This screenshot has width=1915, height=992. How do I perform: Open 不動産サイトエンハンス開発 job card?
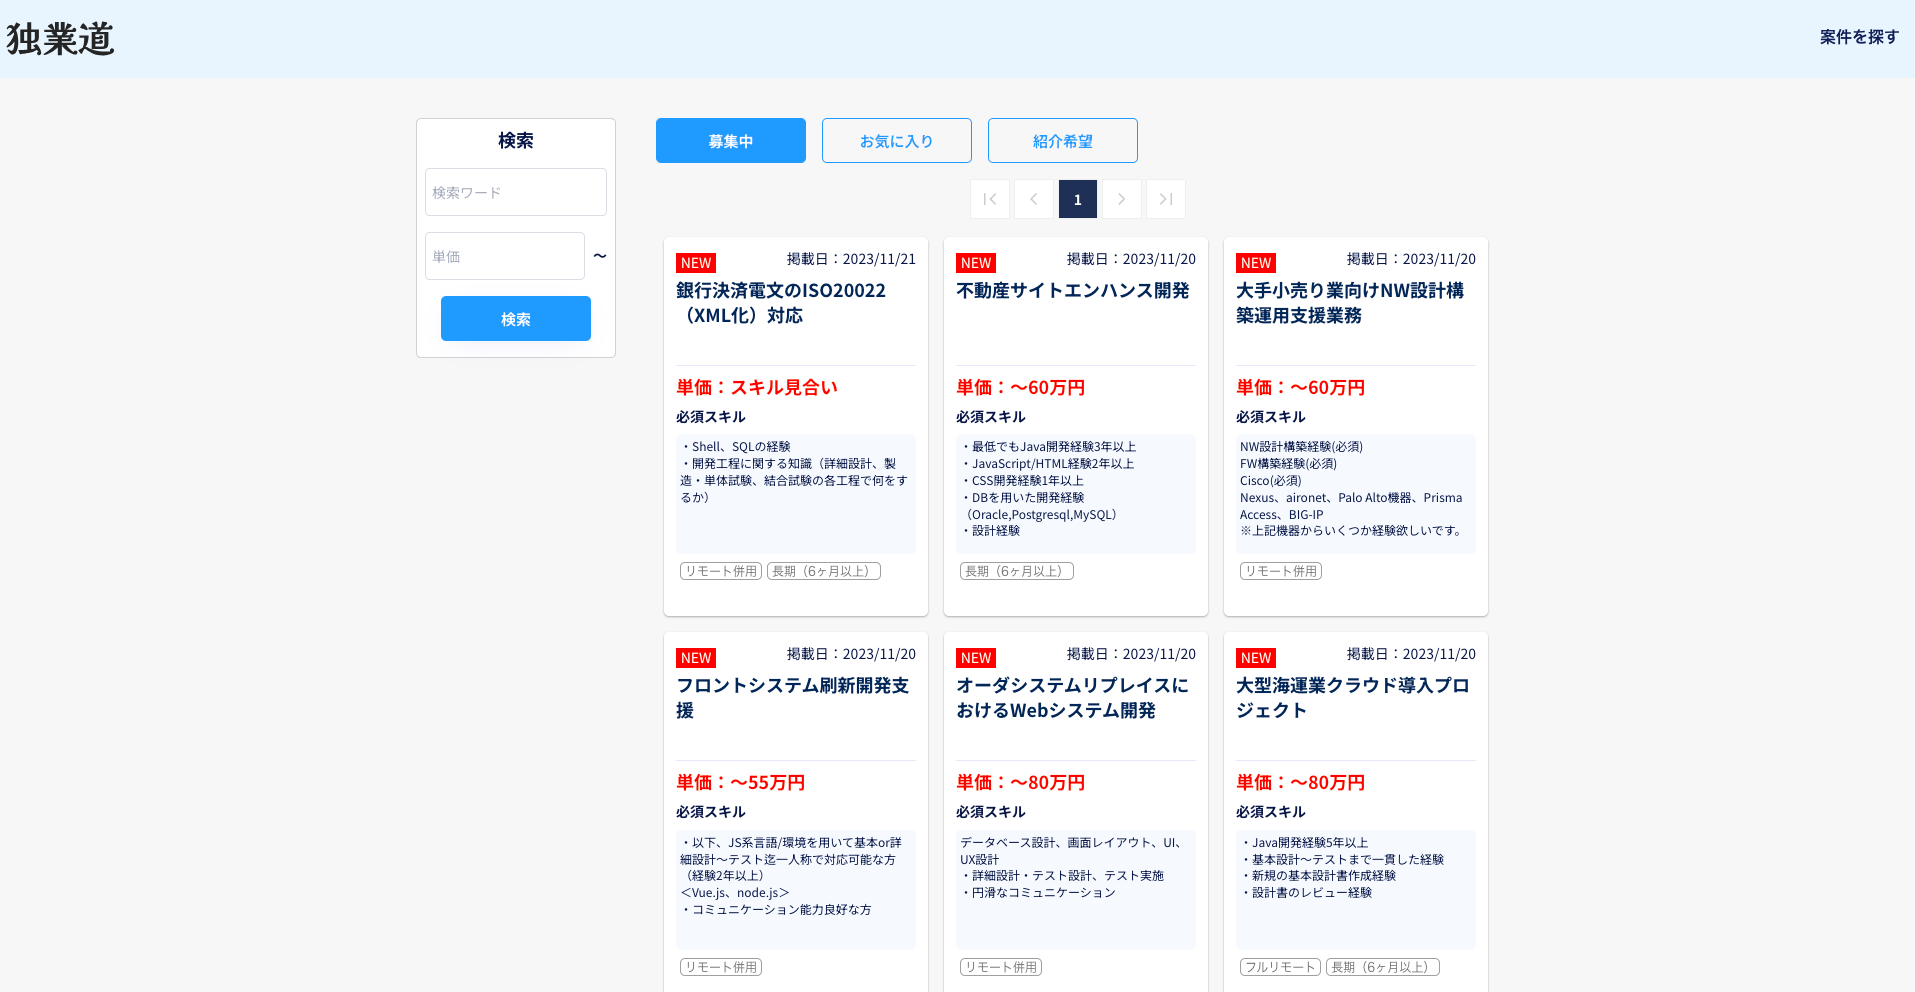[x=1072, y=291]
